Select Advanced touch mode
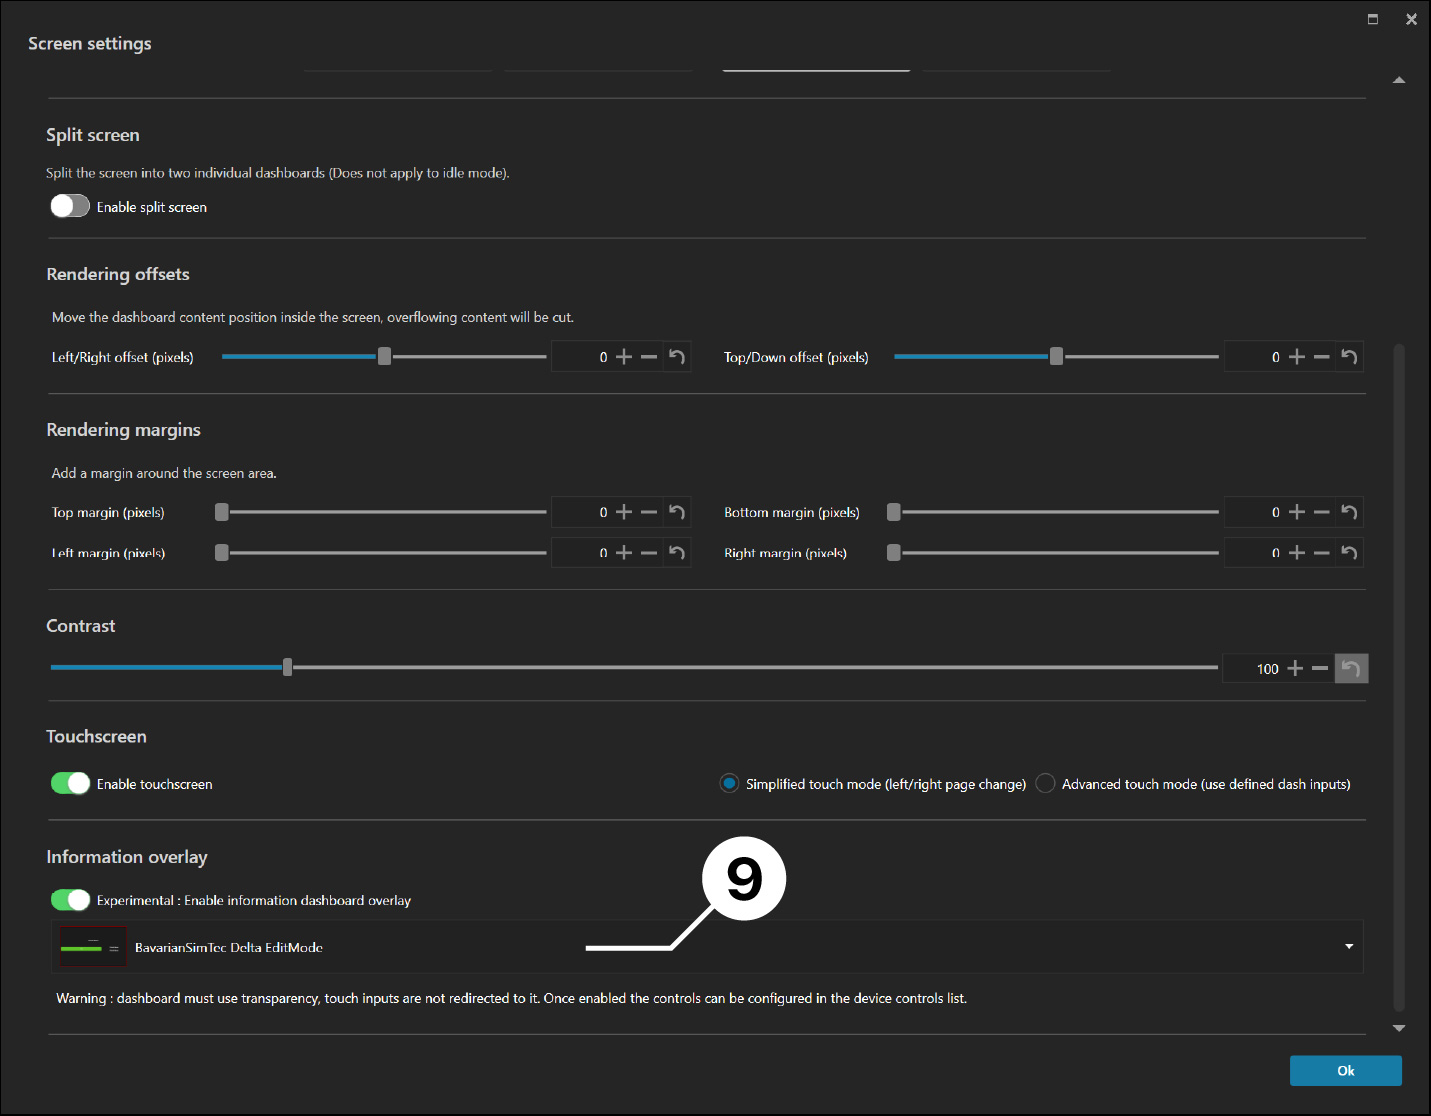Screen dimensions: 1431x1116 (1045, 783)
